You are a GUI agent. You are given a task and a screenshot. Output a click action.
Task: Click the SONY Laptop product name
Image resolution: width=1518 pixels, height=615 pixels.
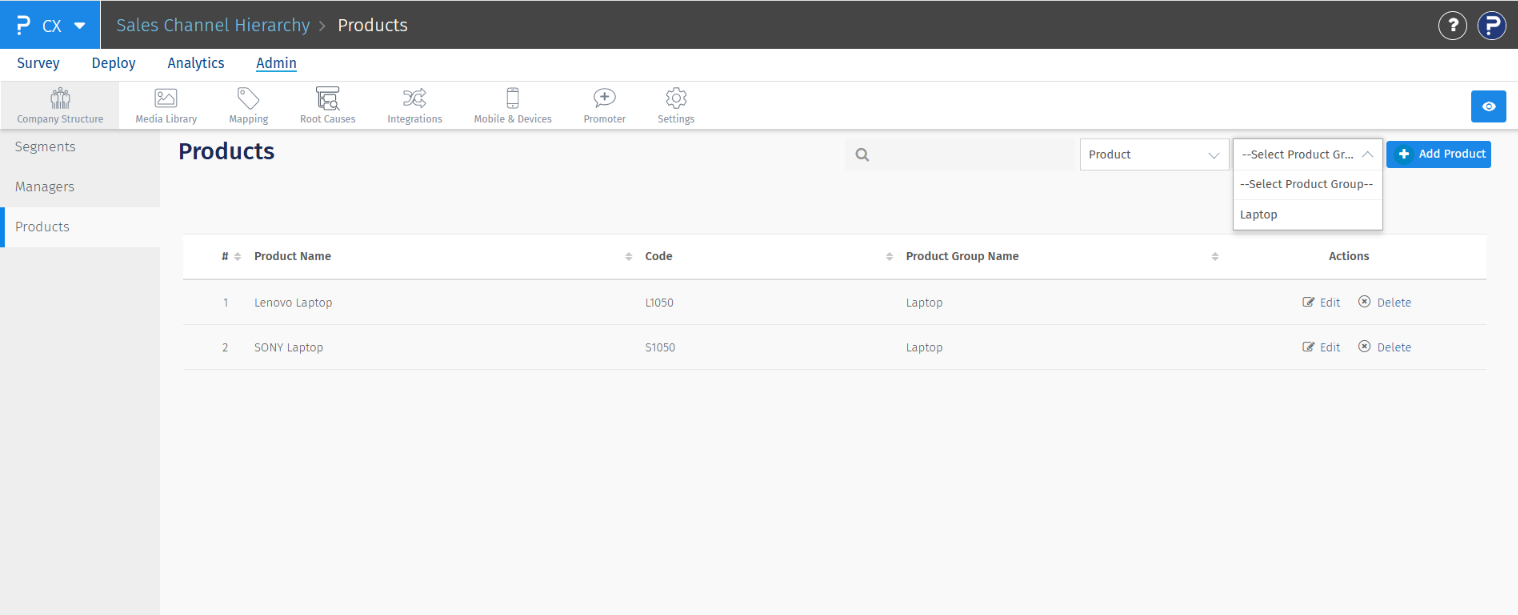point(288,347)
